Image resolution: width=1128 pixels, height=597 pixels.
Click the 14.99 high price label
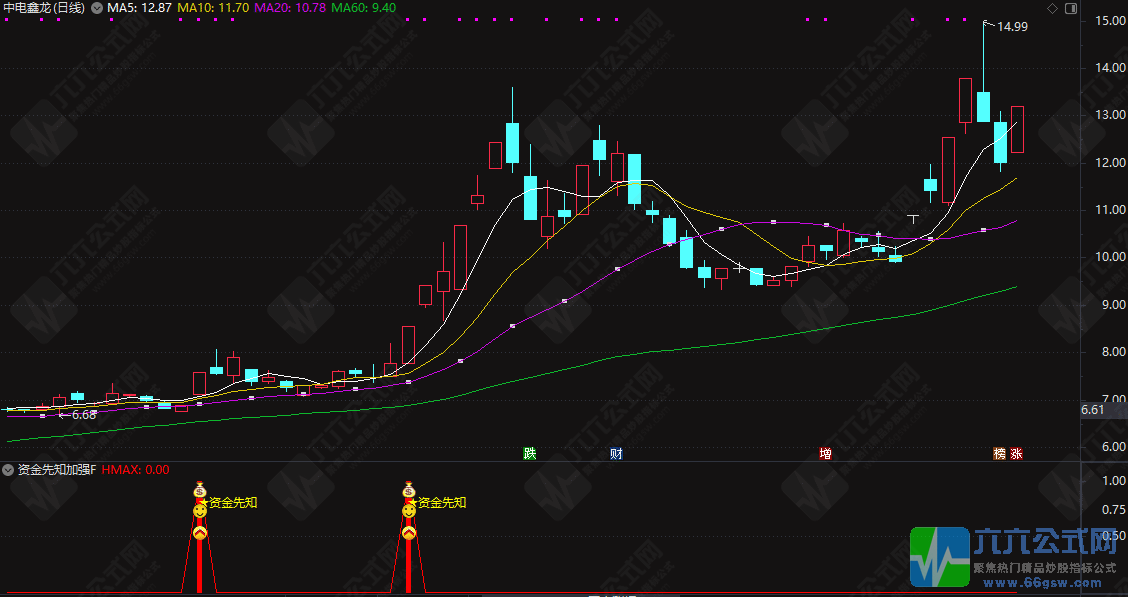point(1012,27)
